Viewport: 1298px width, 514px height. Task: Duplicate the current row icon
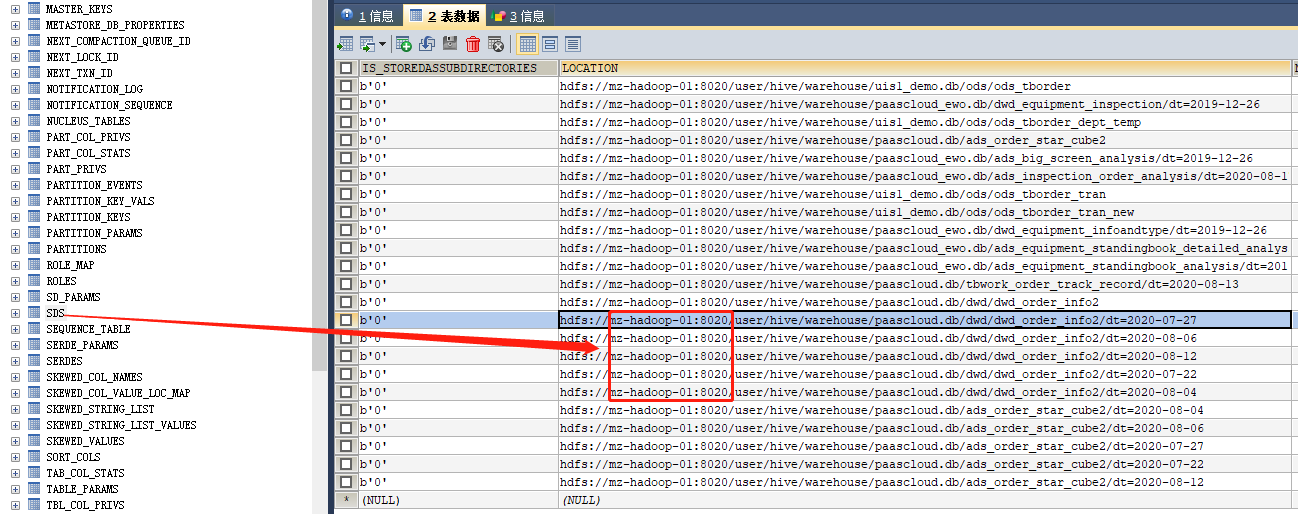pyautogui.click(x=427, y=44)
